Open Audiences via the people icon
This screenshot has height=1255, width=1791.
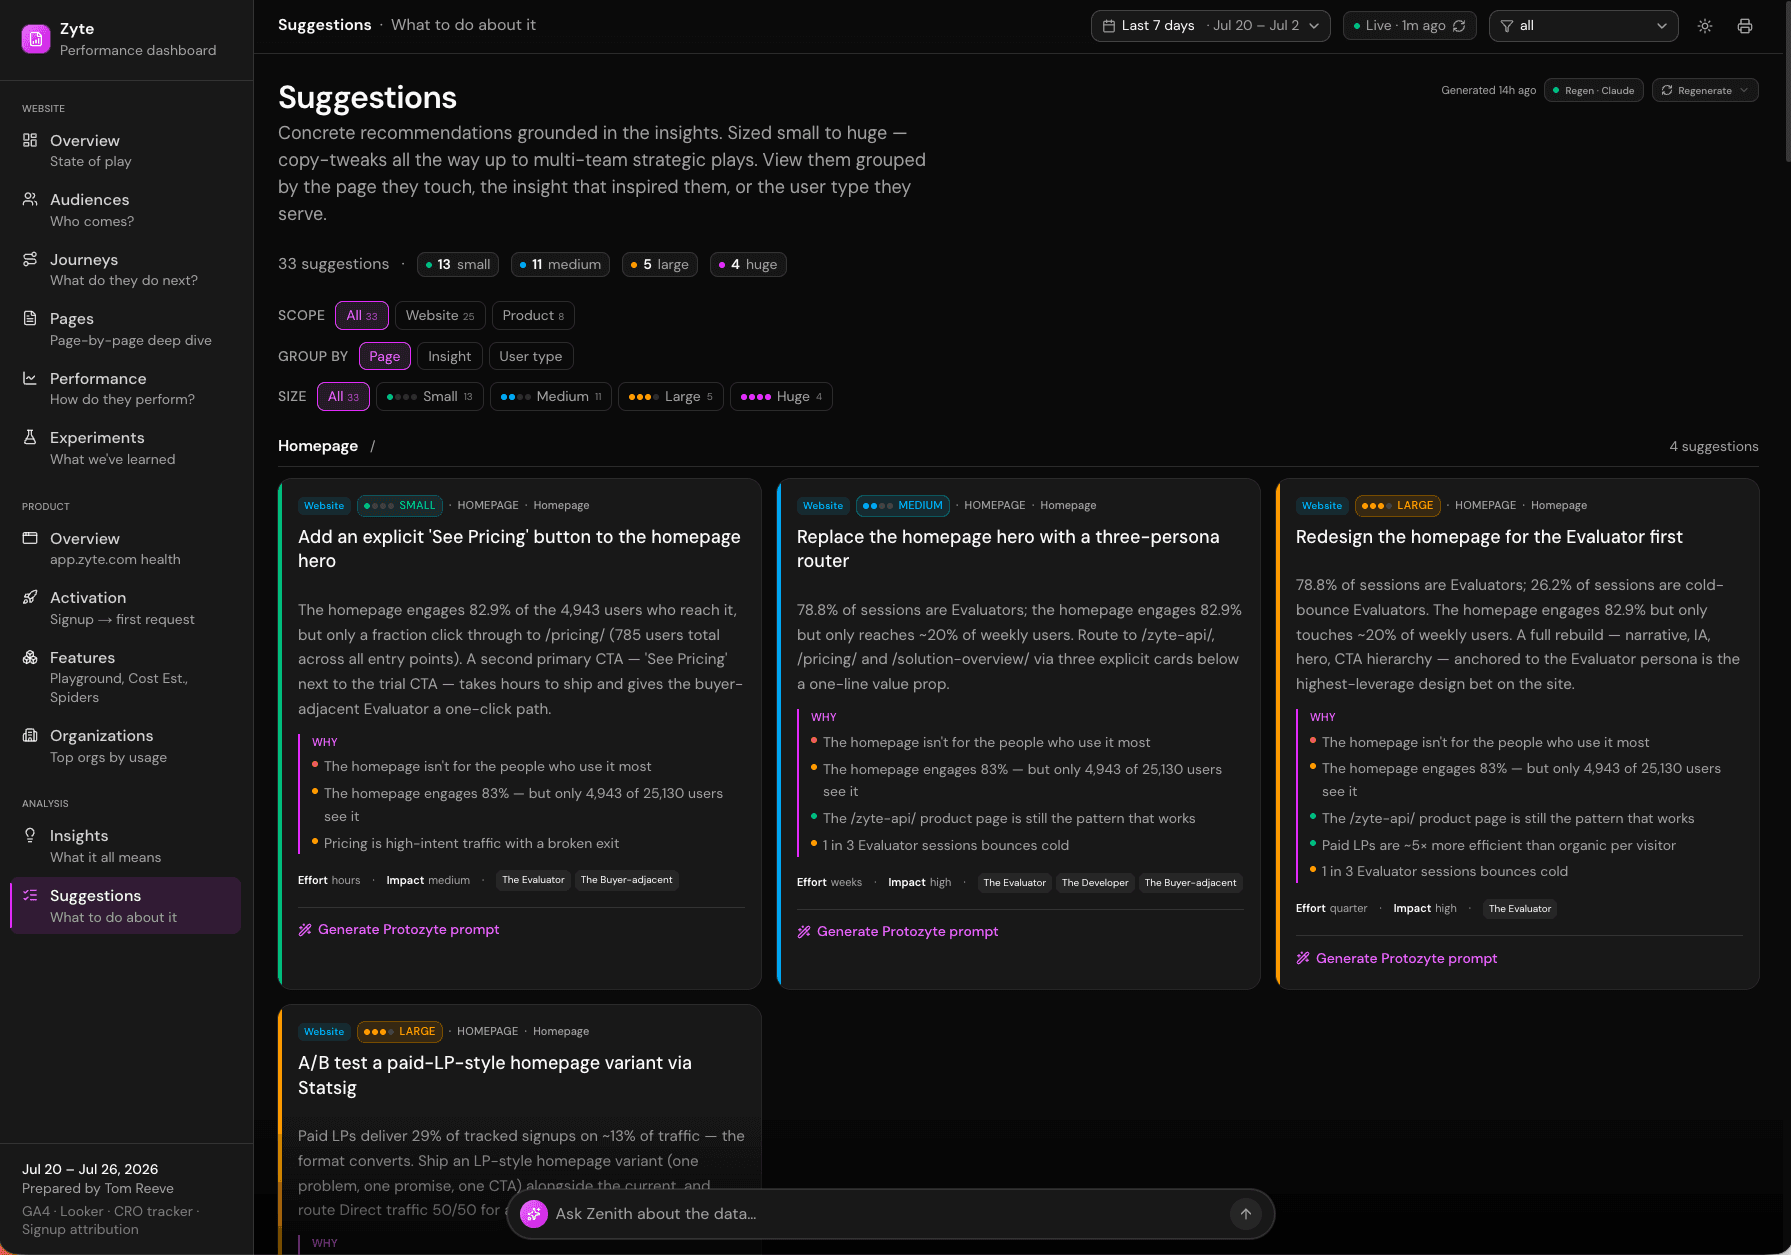coord(30,199)
